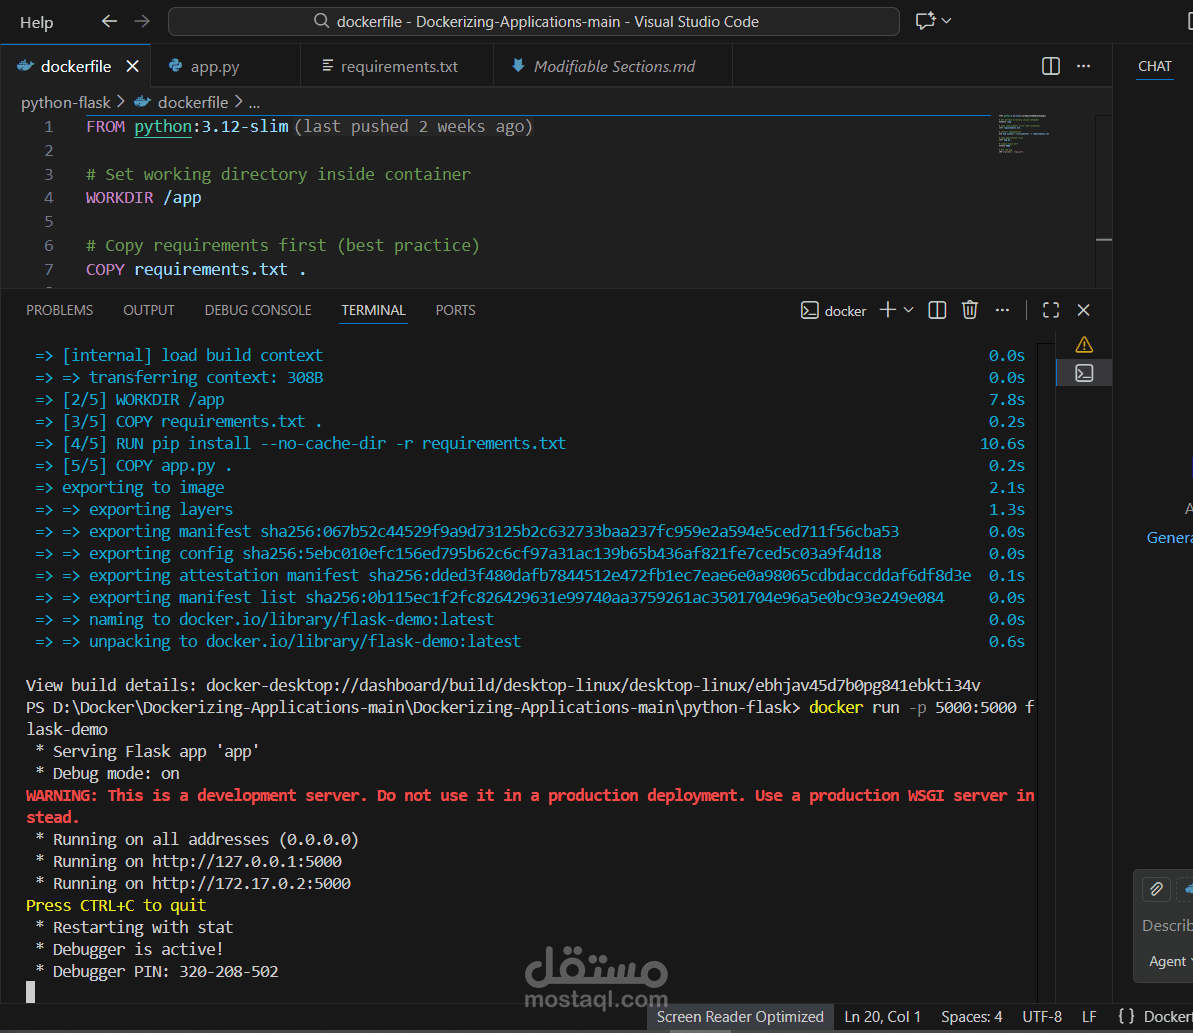Kill terminal with trash icon
The width and height of the screenshot is (1193, 1033).
969,310
